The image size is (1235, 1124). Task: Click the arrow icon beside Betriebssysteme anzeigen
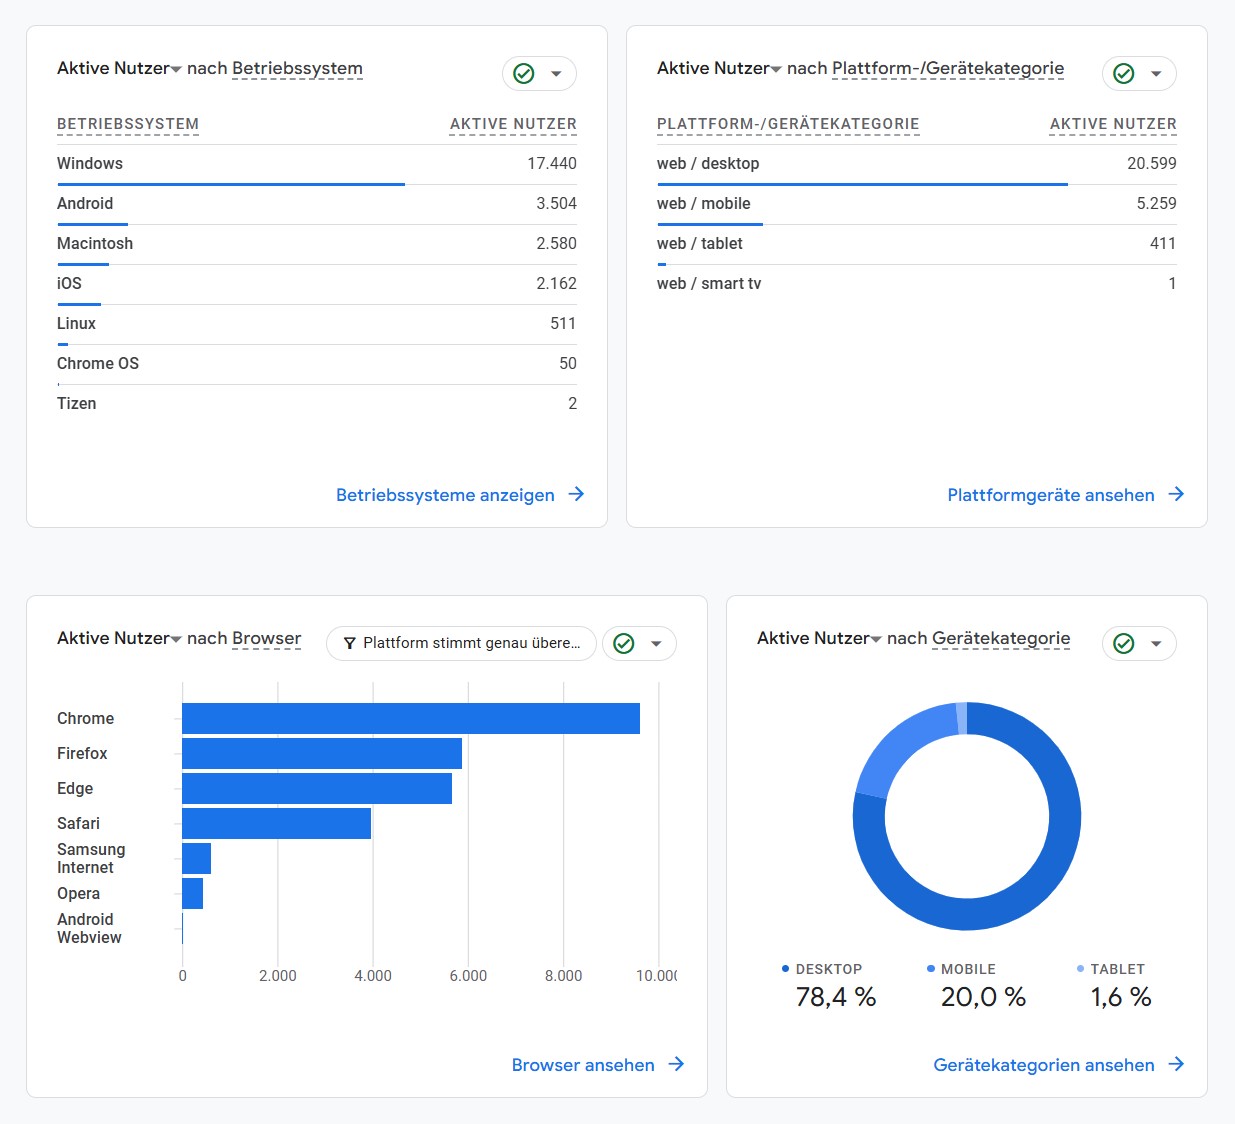click(x=576, y=494)
